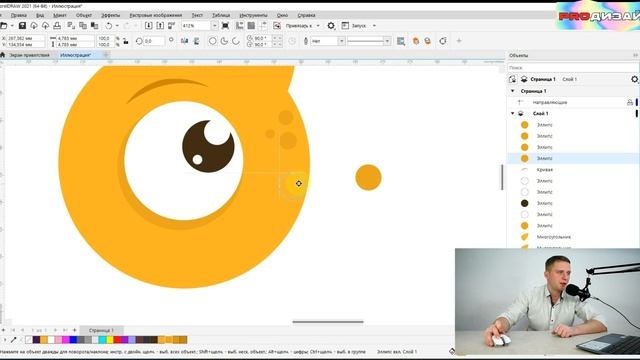This screenshot has height=360, width=640.
Task: Open the Эффекты menu
Action: [x=110, y=15]
